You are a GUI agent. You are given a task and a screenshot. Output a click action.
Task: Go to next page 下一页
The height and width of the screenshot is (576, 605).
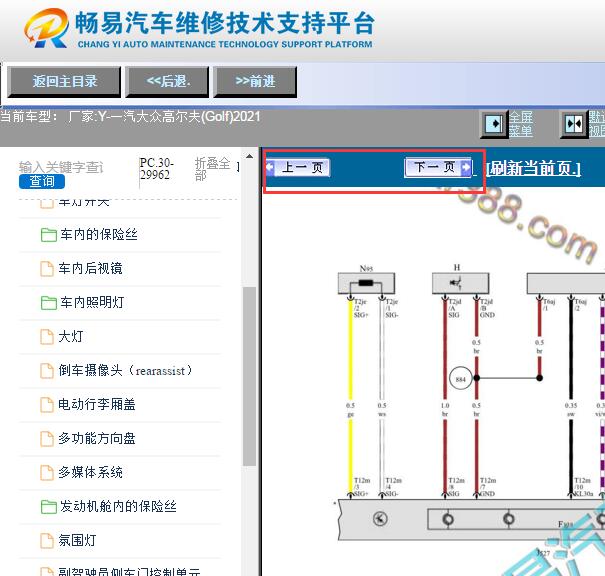(438, 167)
